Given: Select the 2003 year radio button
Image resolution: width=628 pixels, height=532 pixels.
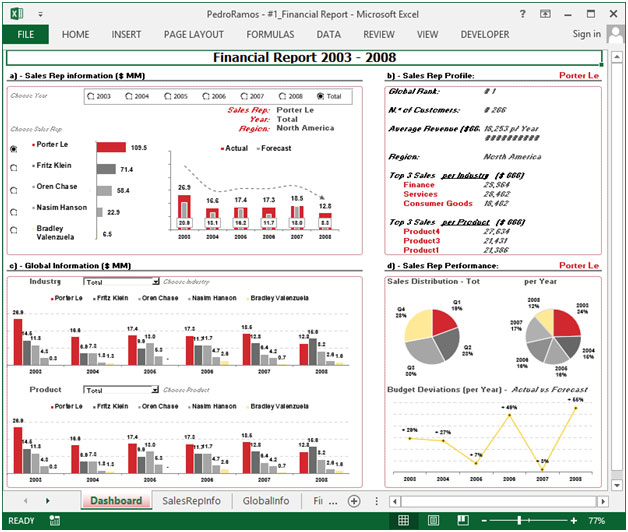Looking at the screenshot, I should tap(91, 96).
